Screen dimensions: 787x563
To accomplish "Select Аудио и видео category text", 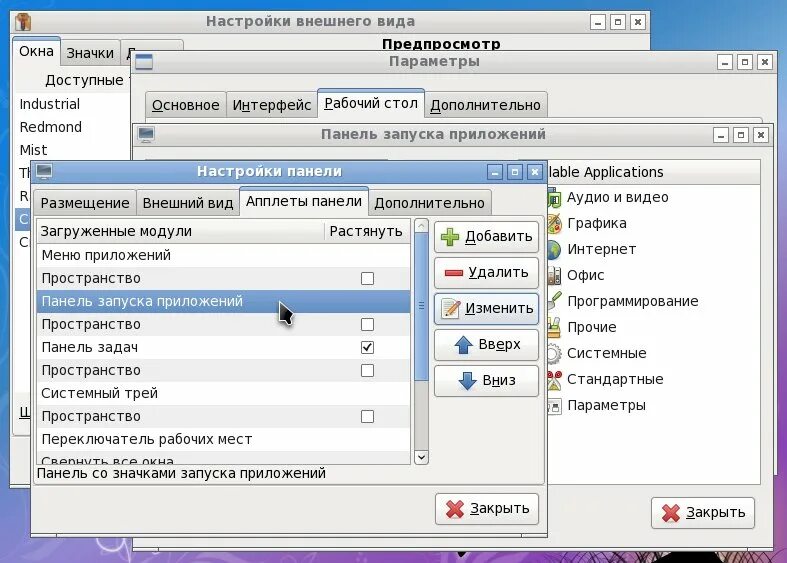I will click(617, 198).
